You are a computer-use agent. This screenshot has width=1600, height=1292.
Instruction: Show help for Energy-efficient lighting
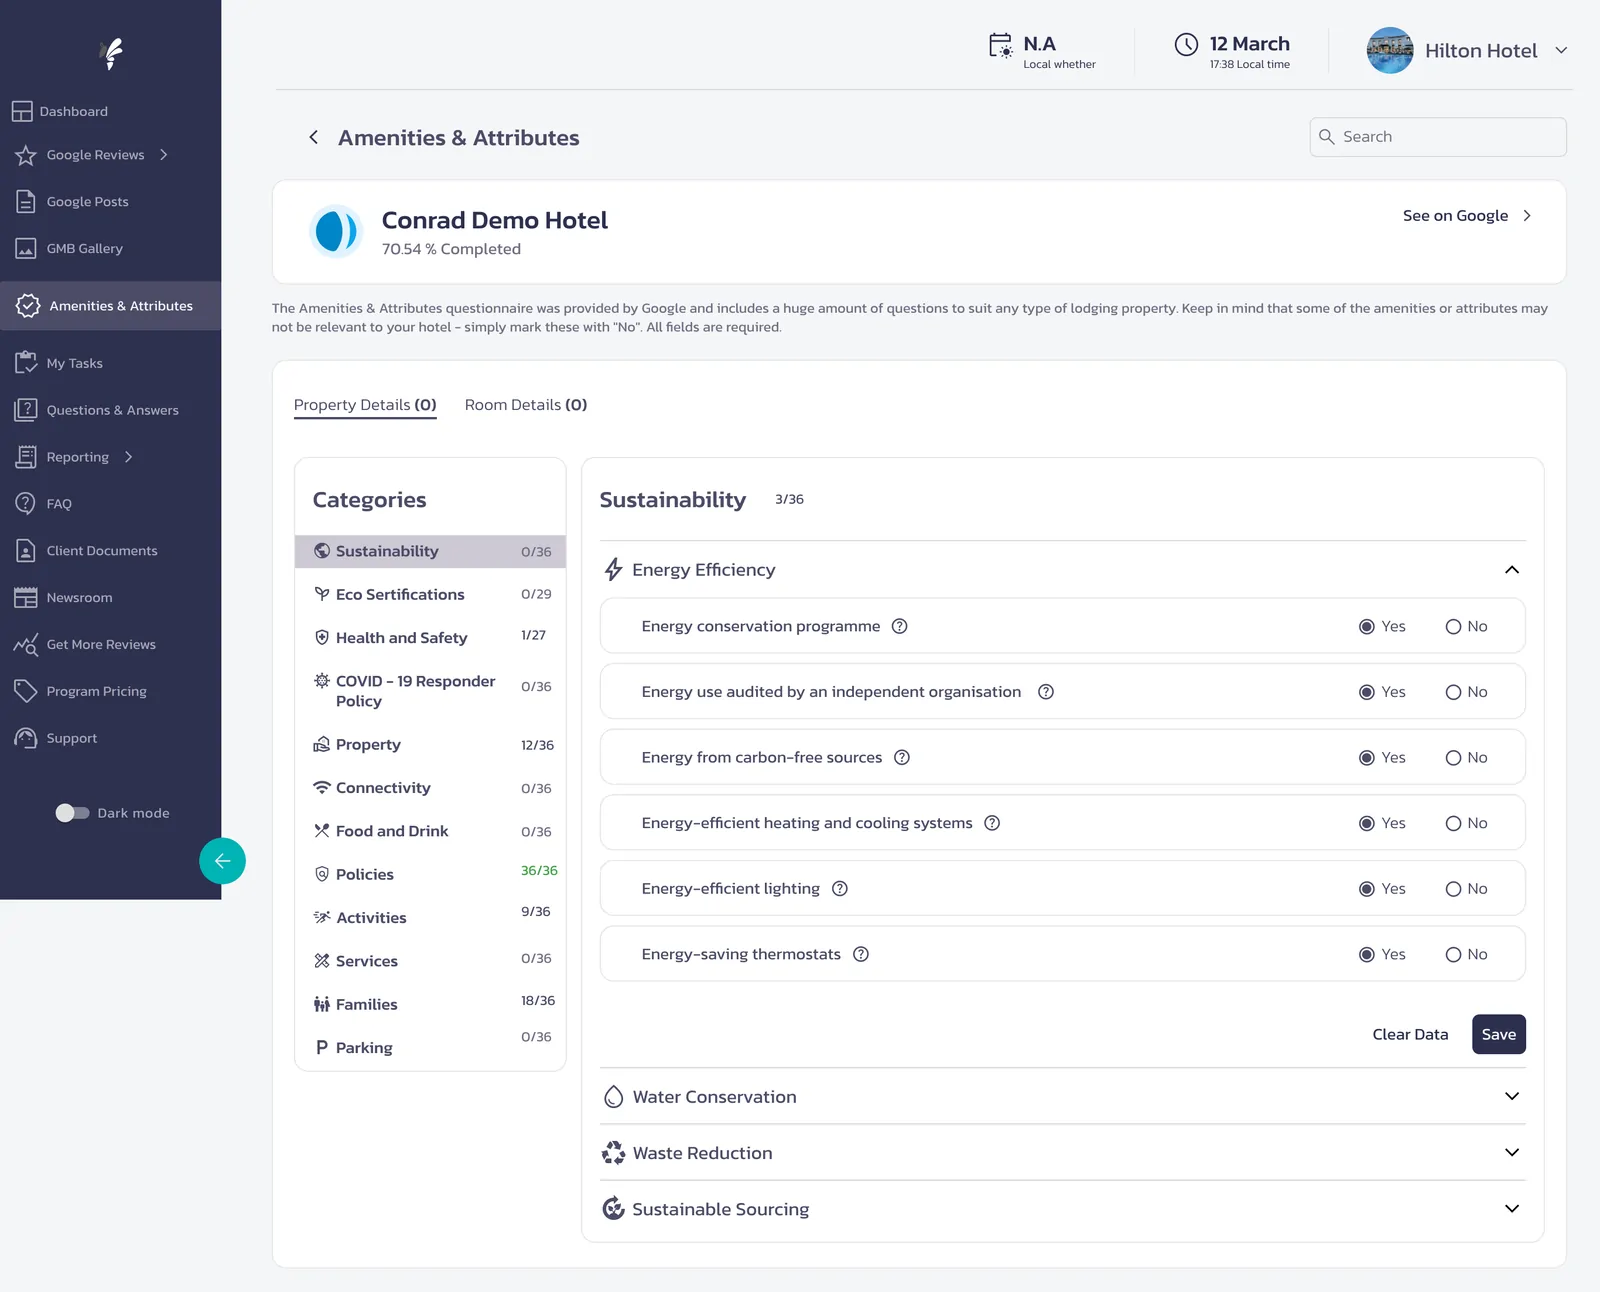point(840,888)
